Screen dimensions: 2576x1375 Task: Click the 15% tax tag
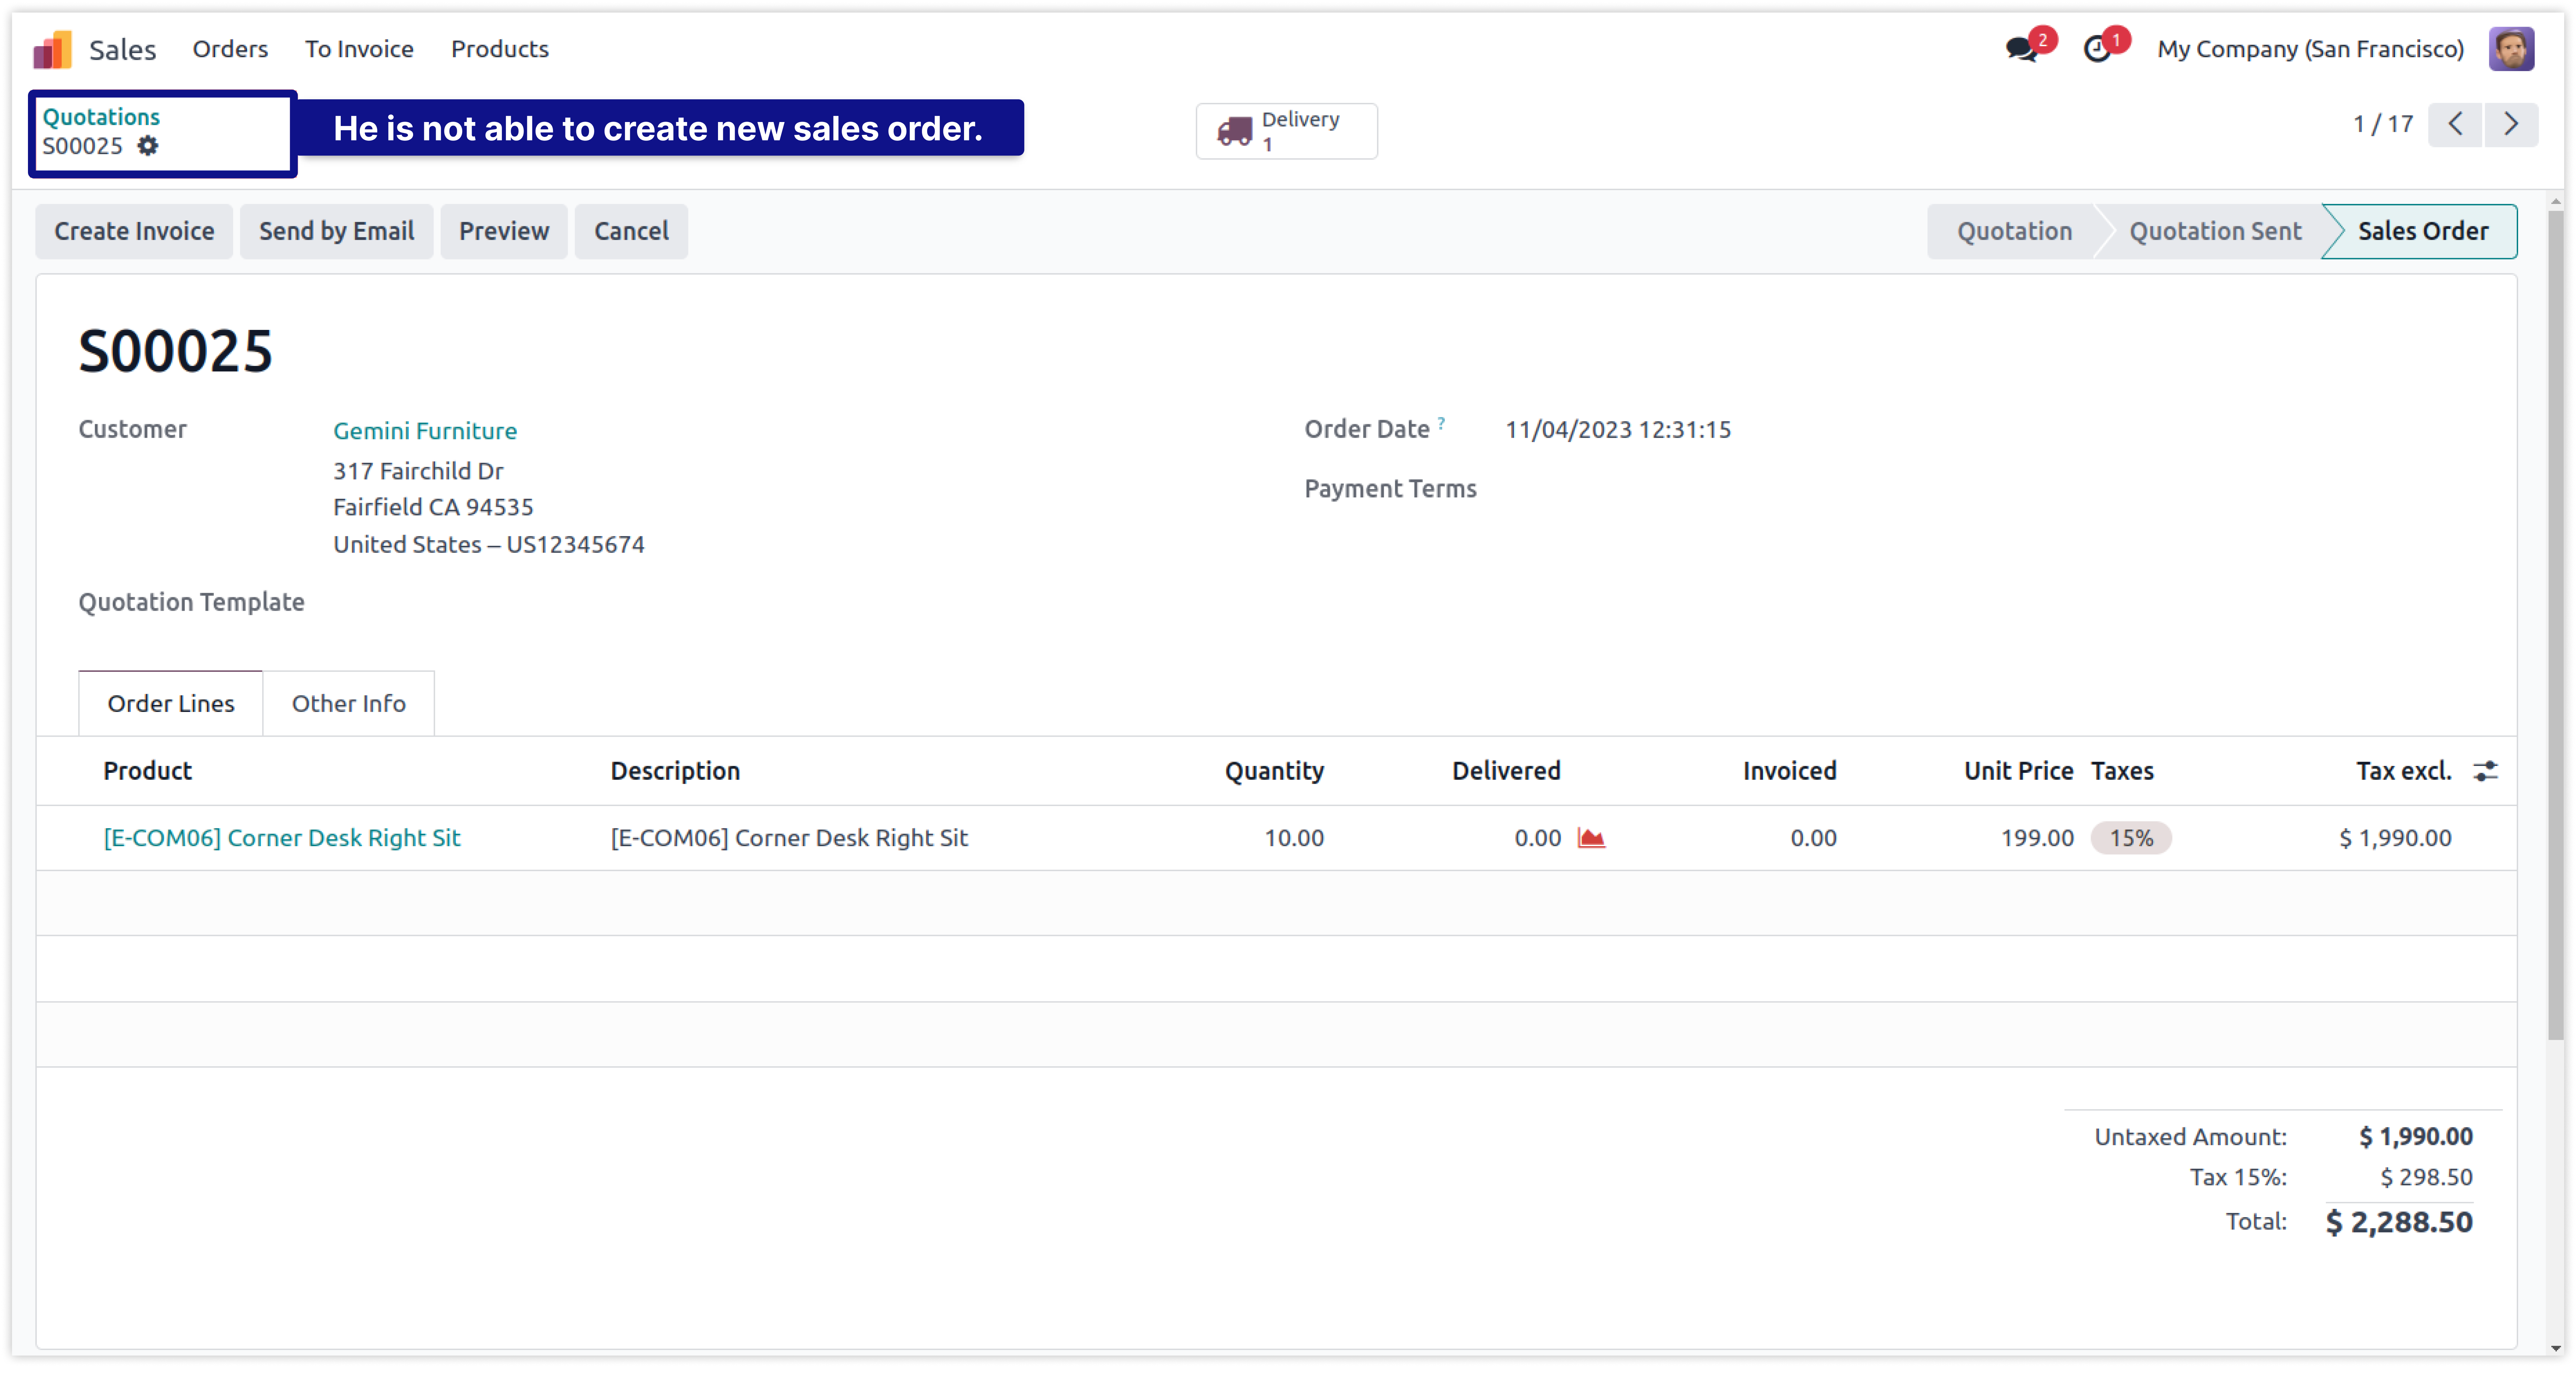(x=2131, y=838)
